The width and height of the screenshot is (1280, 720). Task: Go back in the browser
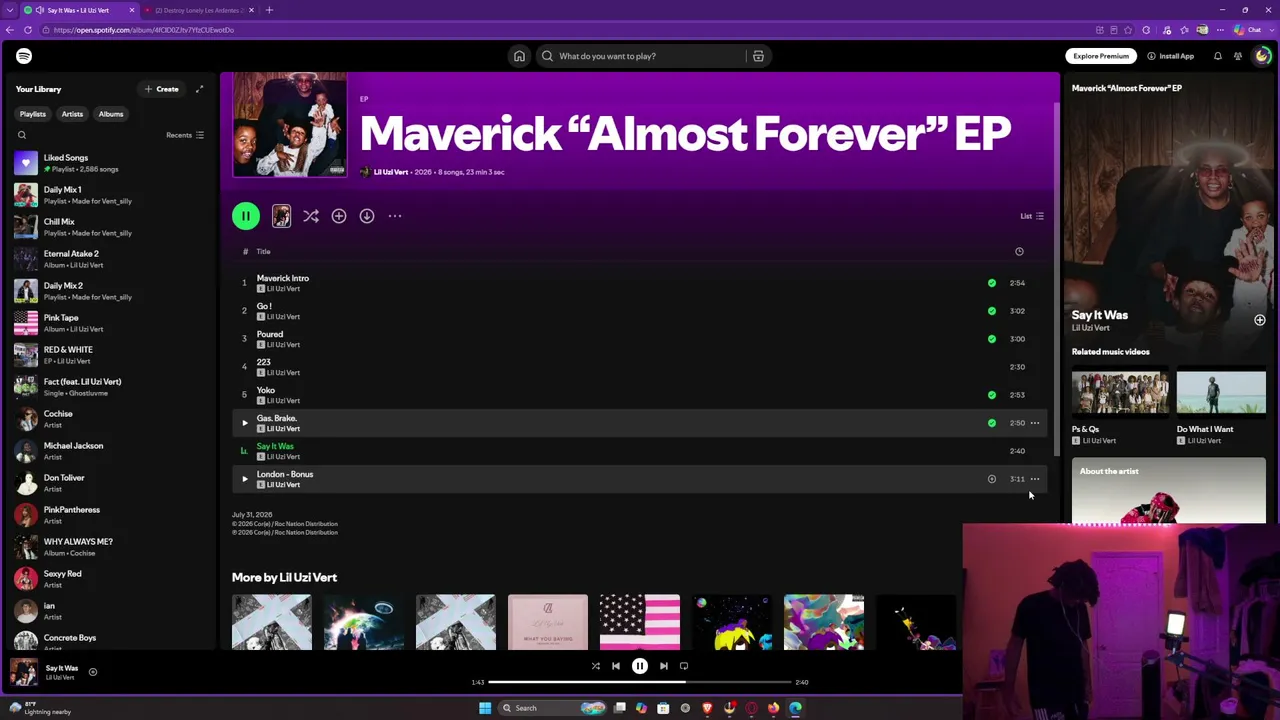10,30
